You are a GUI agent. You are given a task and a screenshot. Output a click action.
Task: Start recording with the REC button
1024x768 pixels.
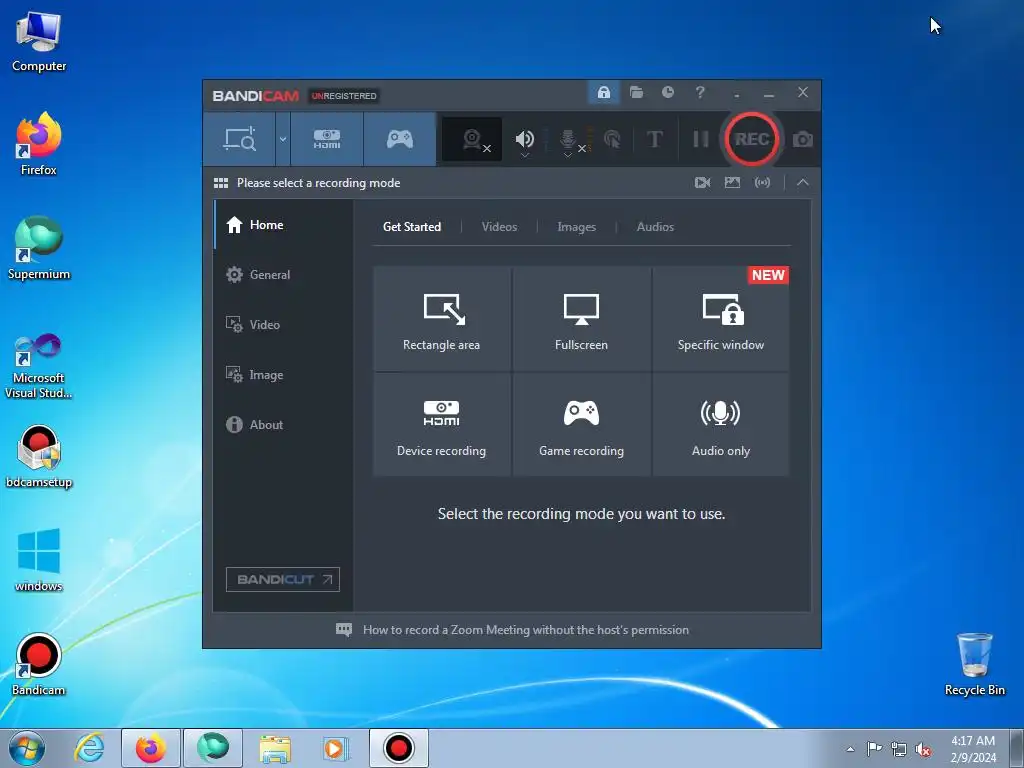click(752, 139)
